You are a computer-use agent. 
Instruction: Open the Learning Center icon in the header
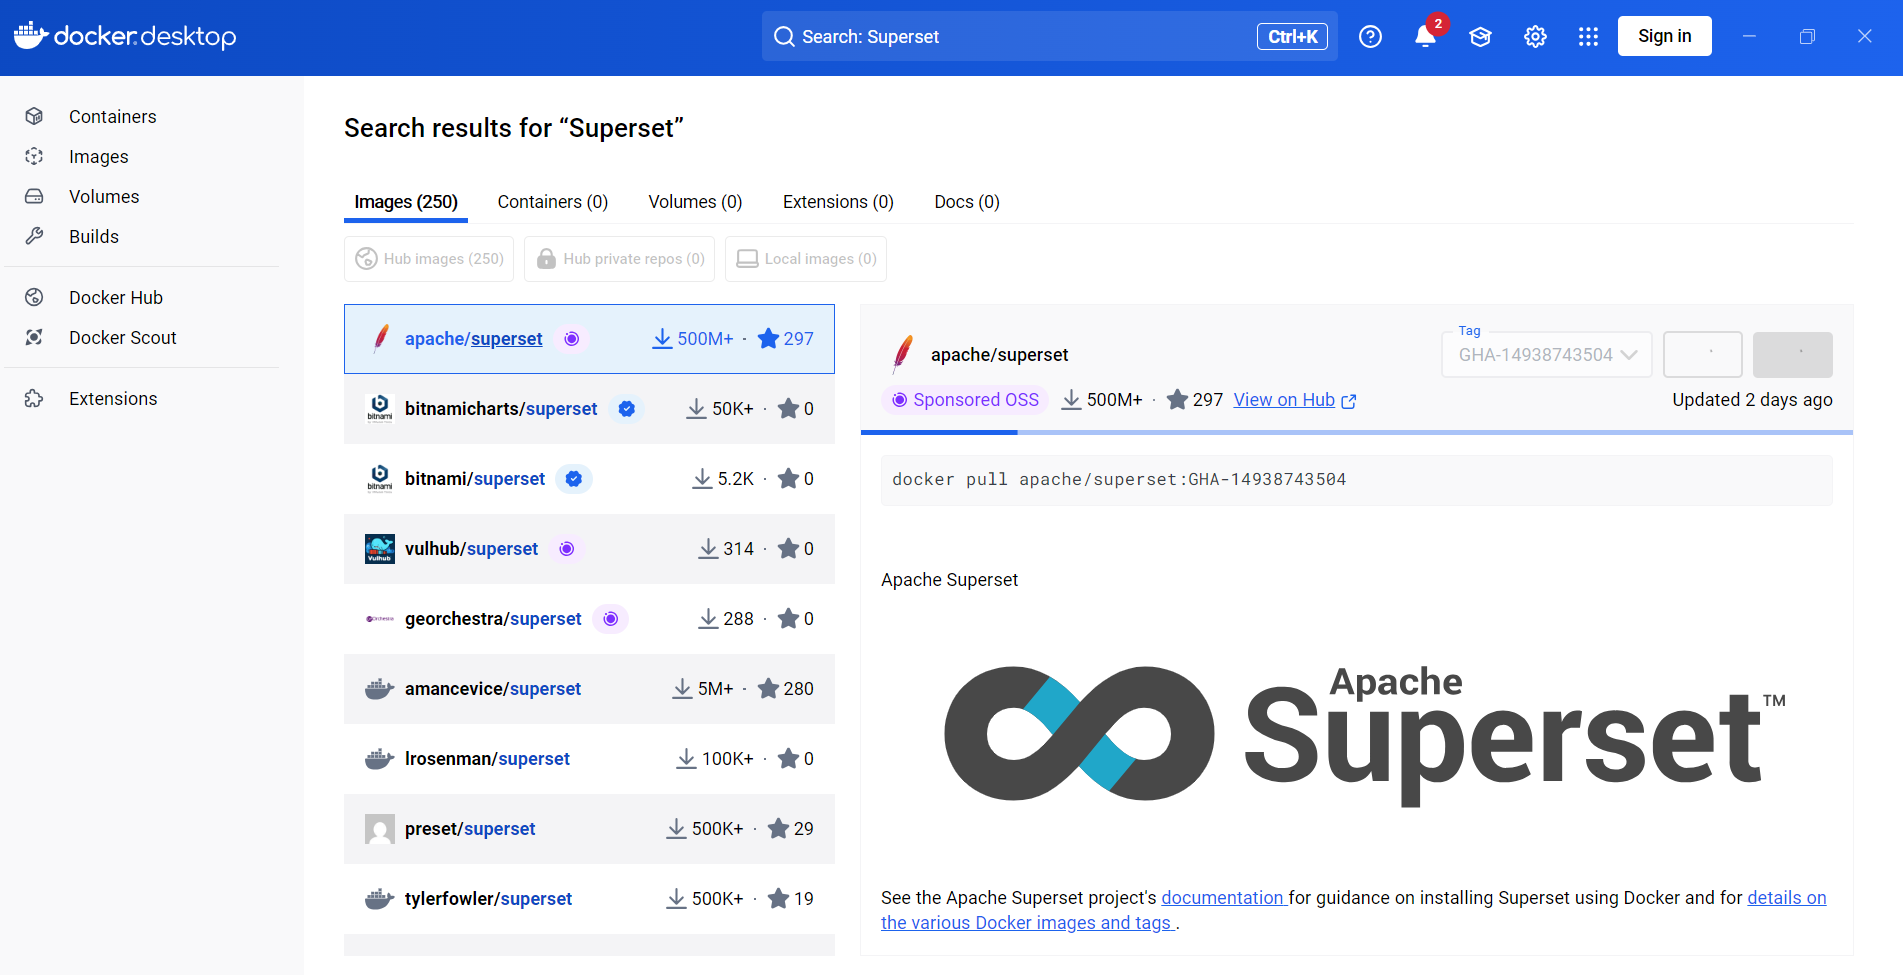tap(1480, 36)
